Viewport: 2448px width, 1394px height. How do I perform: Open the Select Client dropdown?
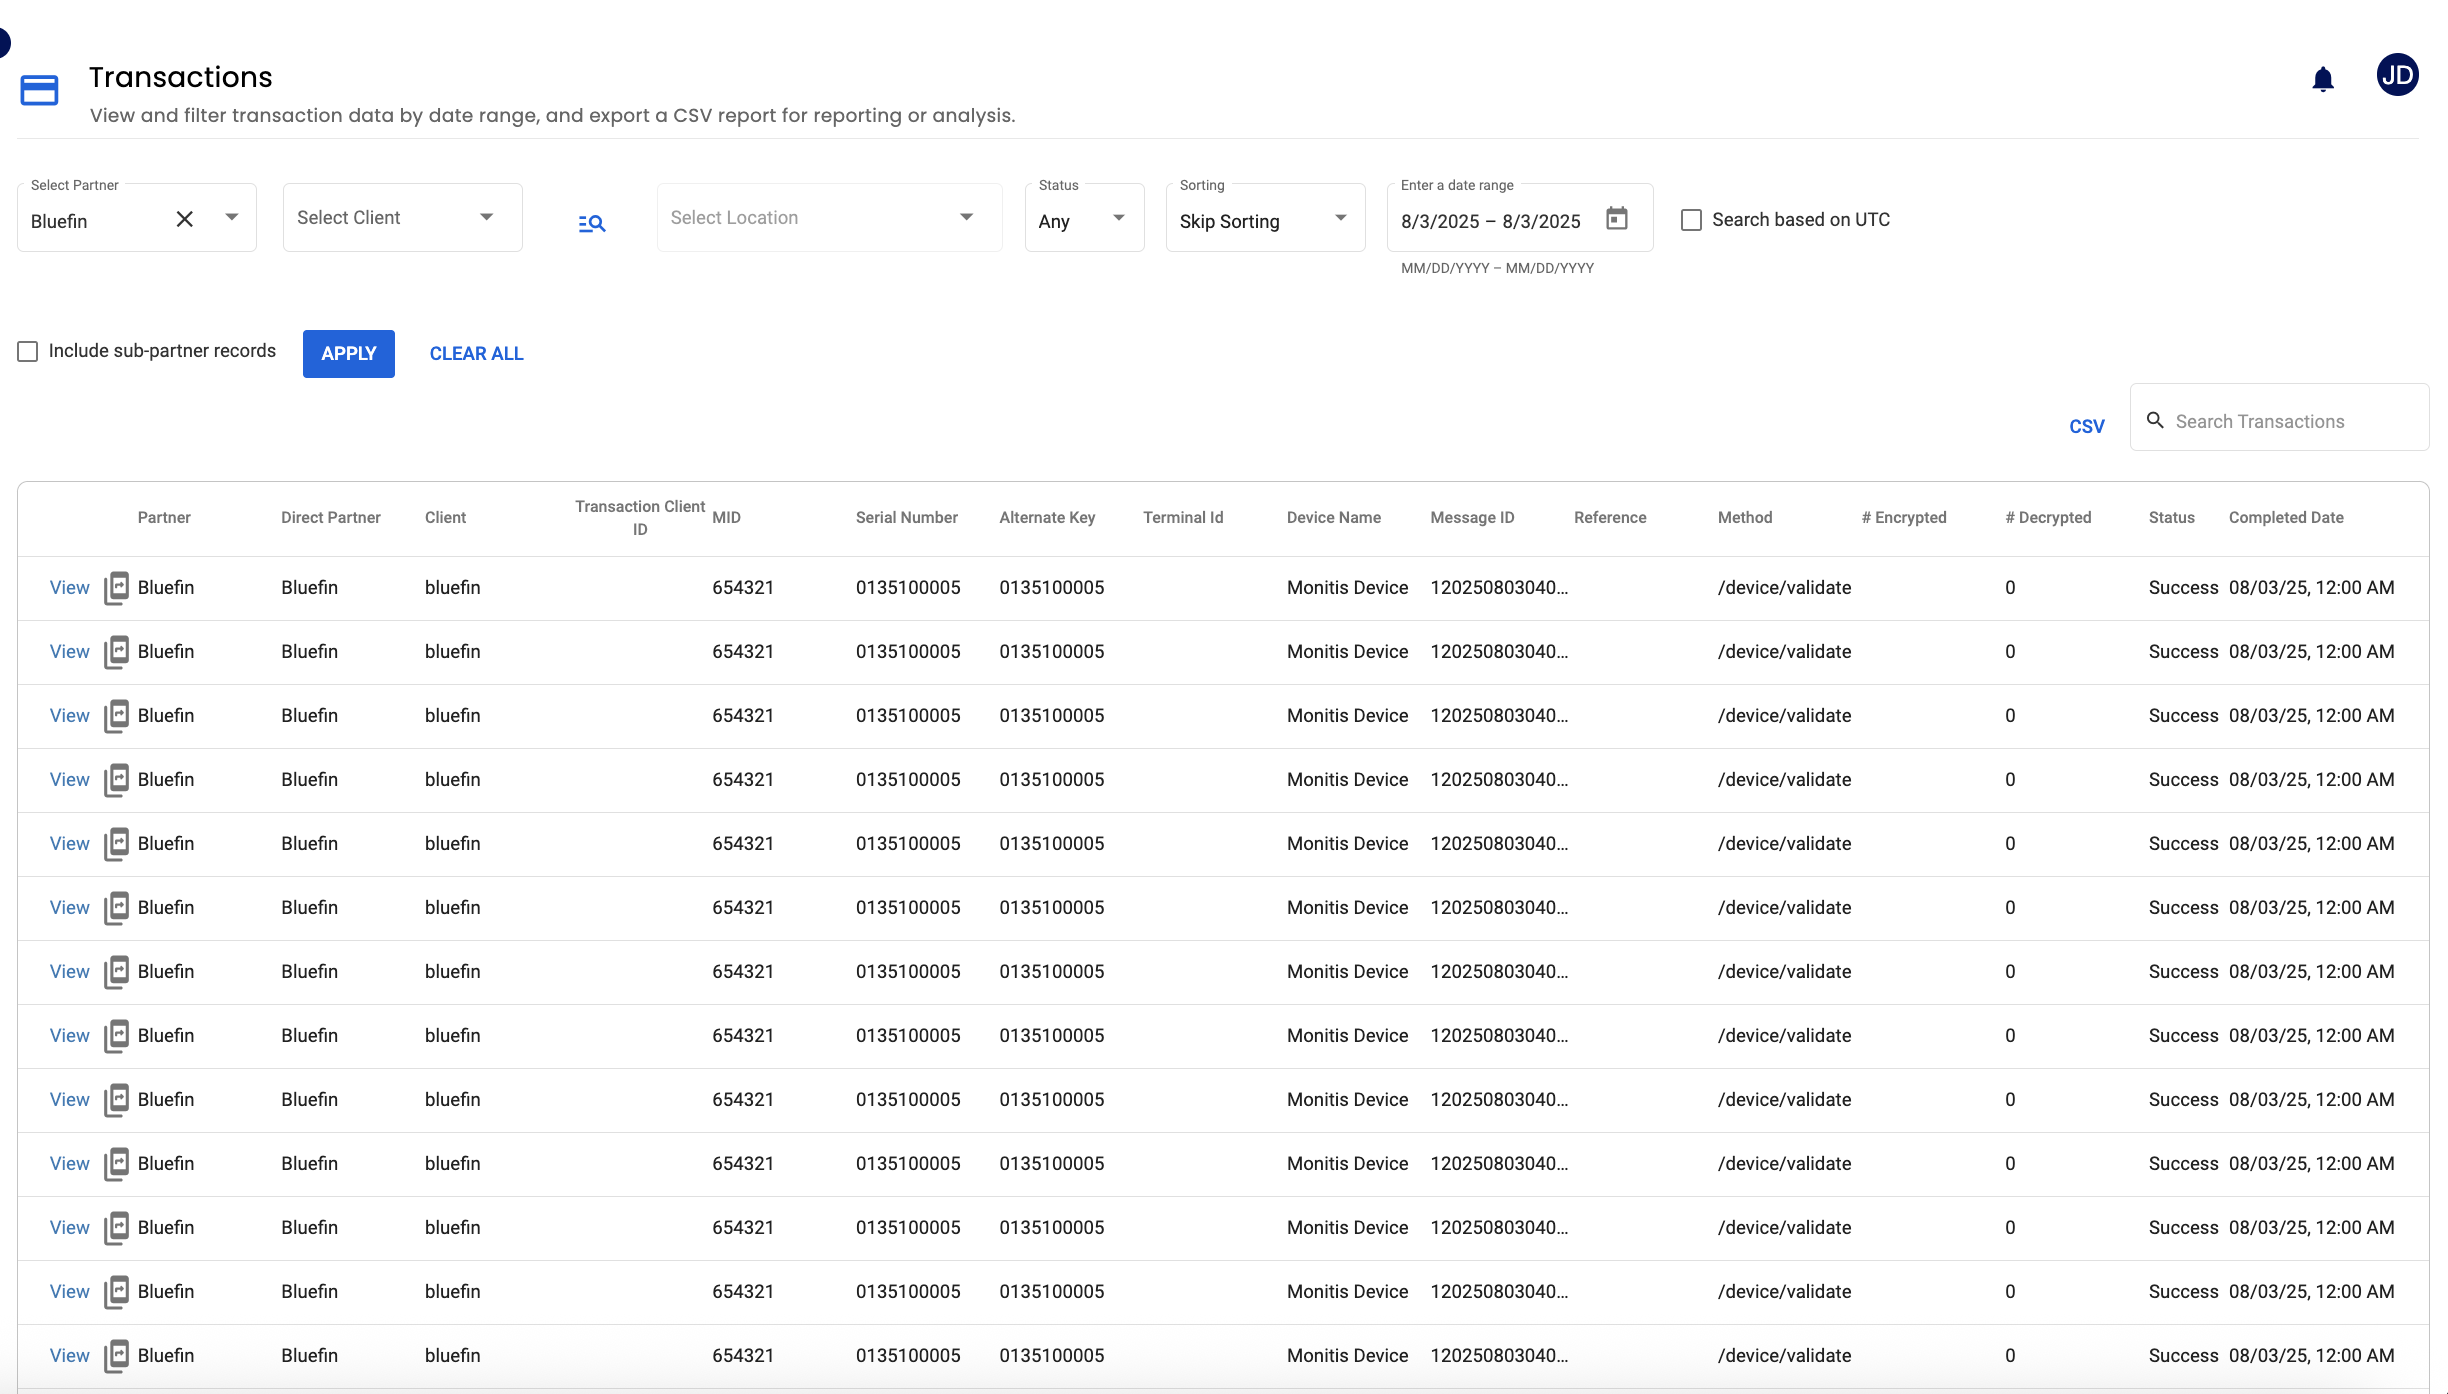[x=402, y=217]
